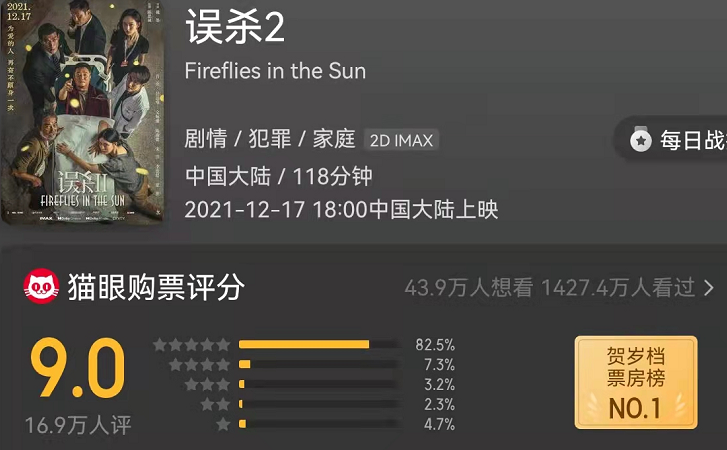Click the large 9.0 rating score
The width and height of the screenshot is (727, 450).
(x=78, y=368)
